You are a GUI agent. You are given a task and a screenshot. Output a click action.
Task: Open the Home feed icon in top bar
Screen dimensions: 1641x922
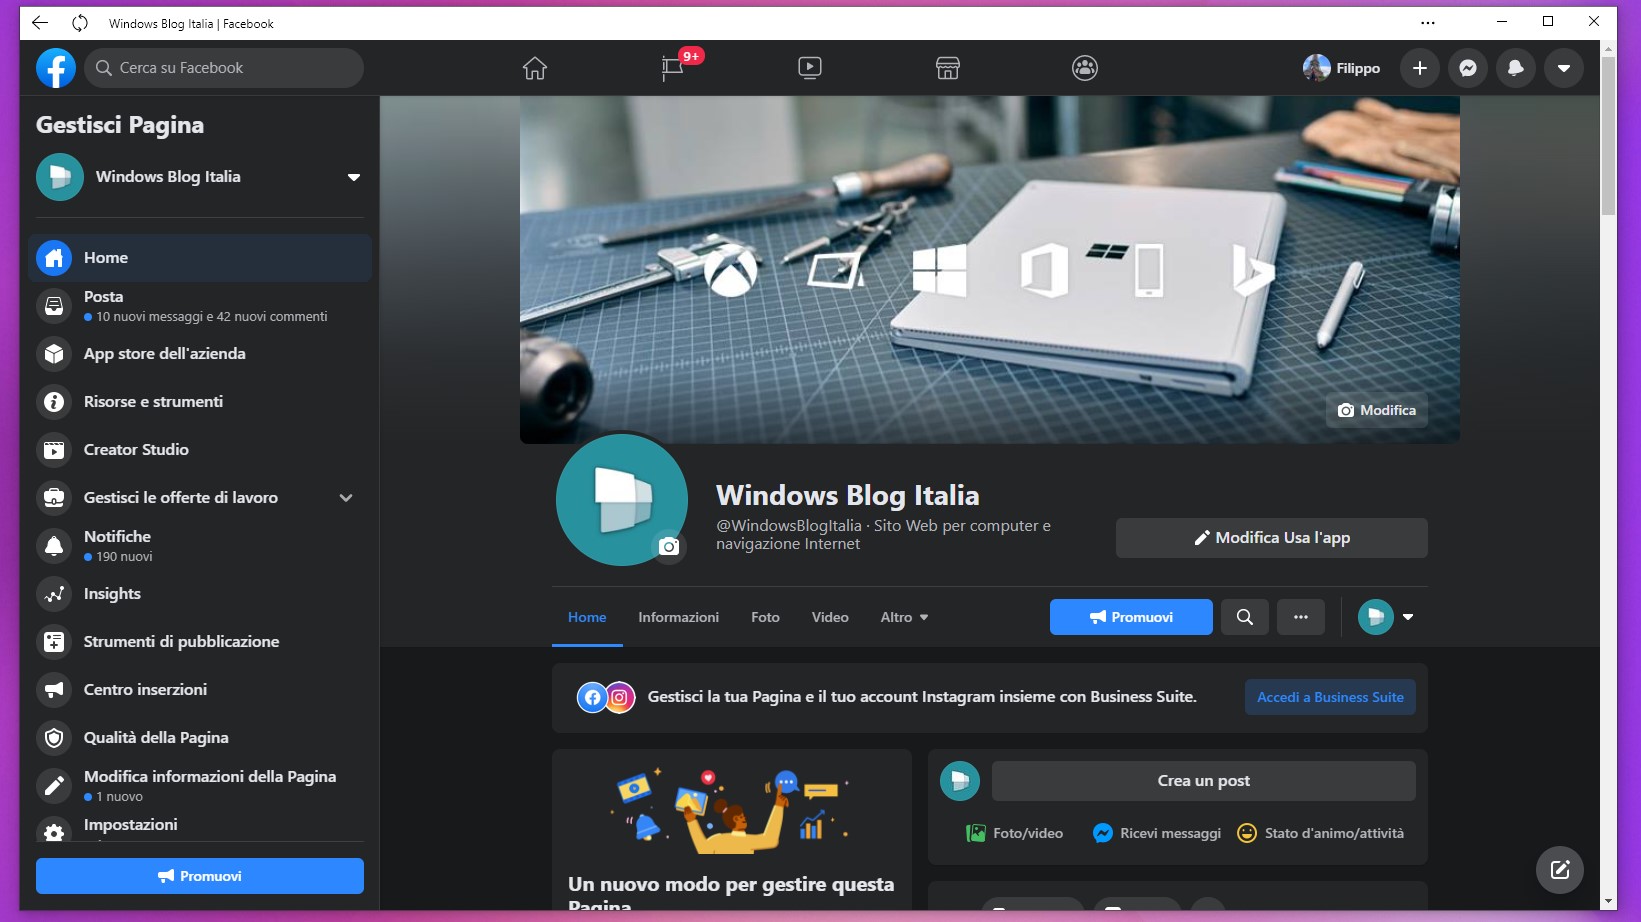click(x=535, y=68)
